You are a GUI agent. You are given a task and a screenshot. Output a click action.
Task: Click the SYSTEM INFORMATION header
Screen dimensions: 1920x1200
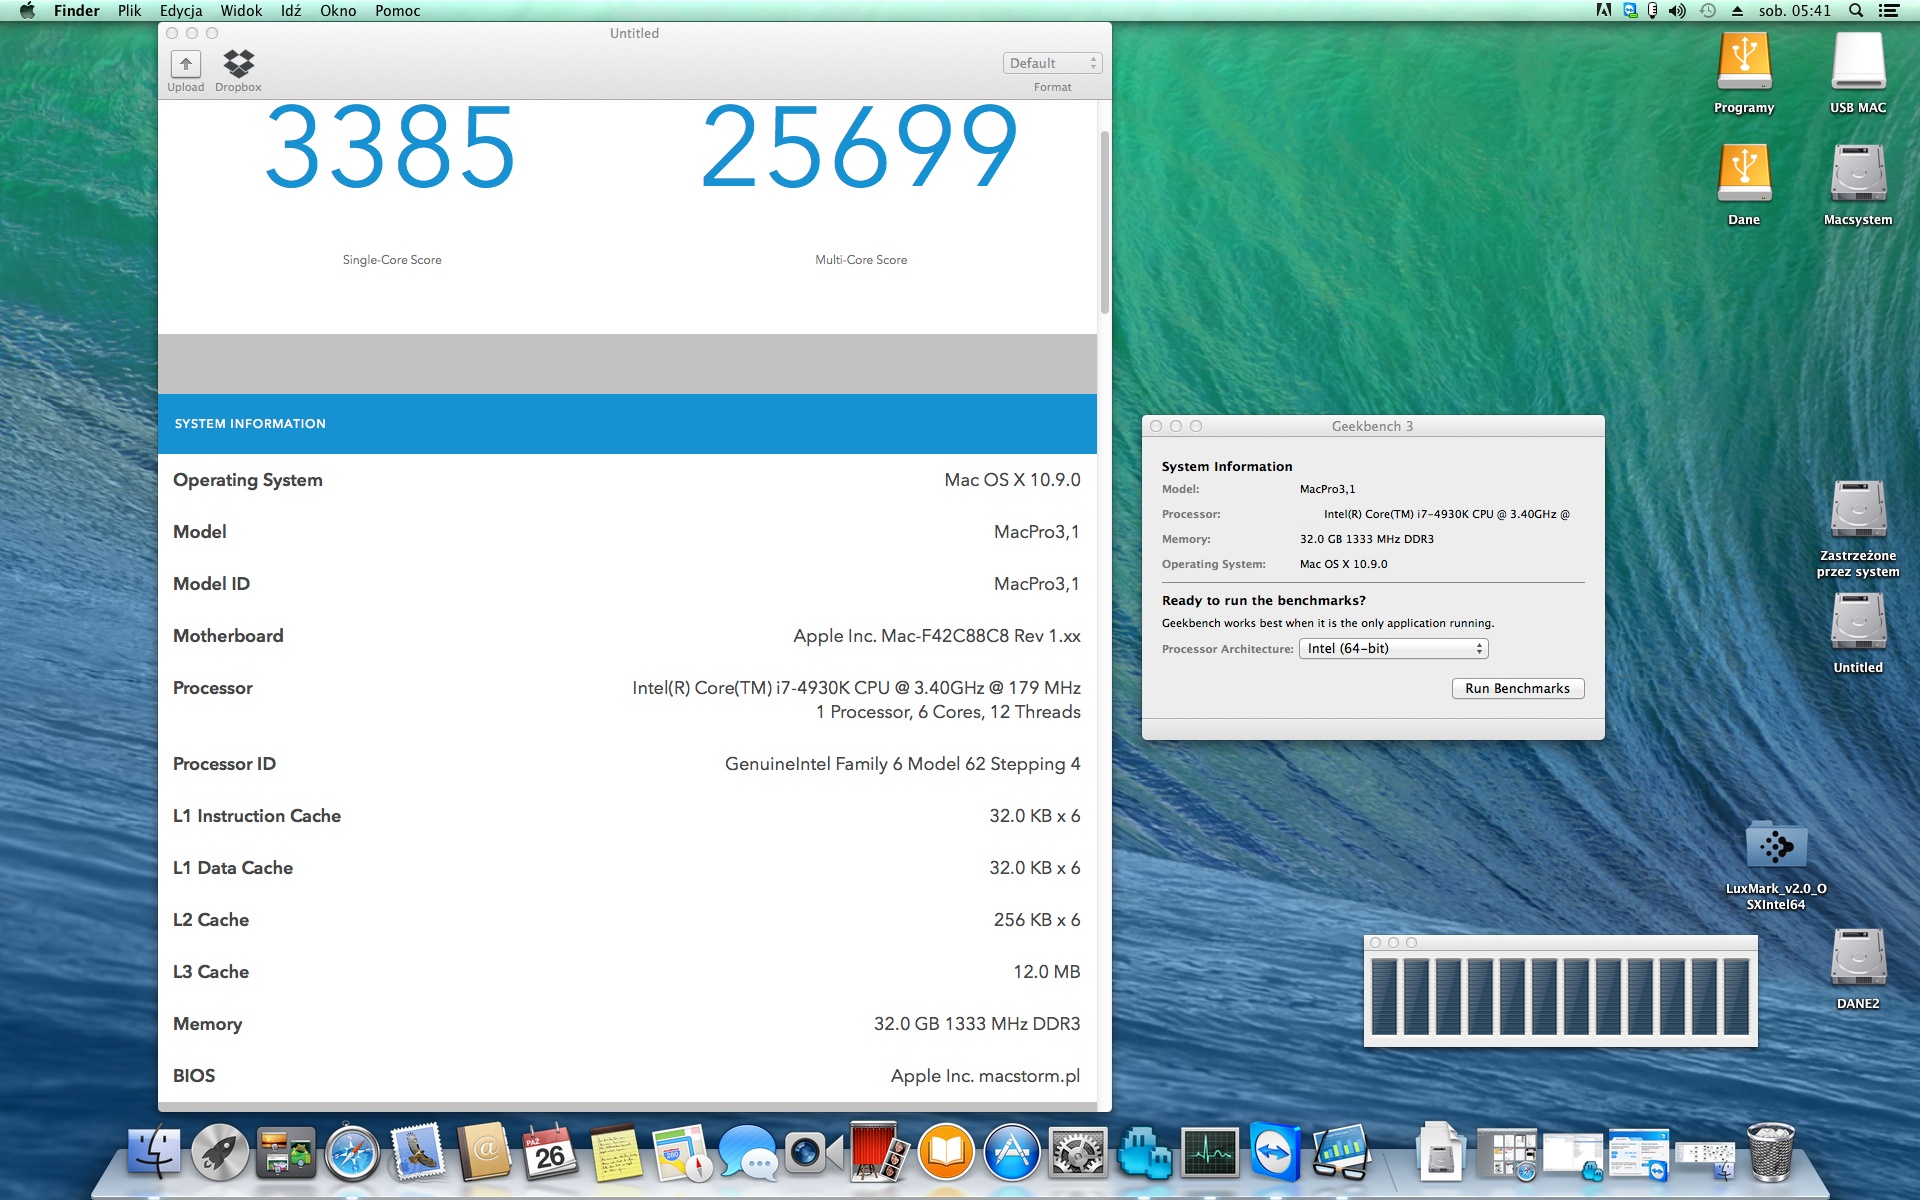[x=627, y=424]
